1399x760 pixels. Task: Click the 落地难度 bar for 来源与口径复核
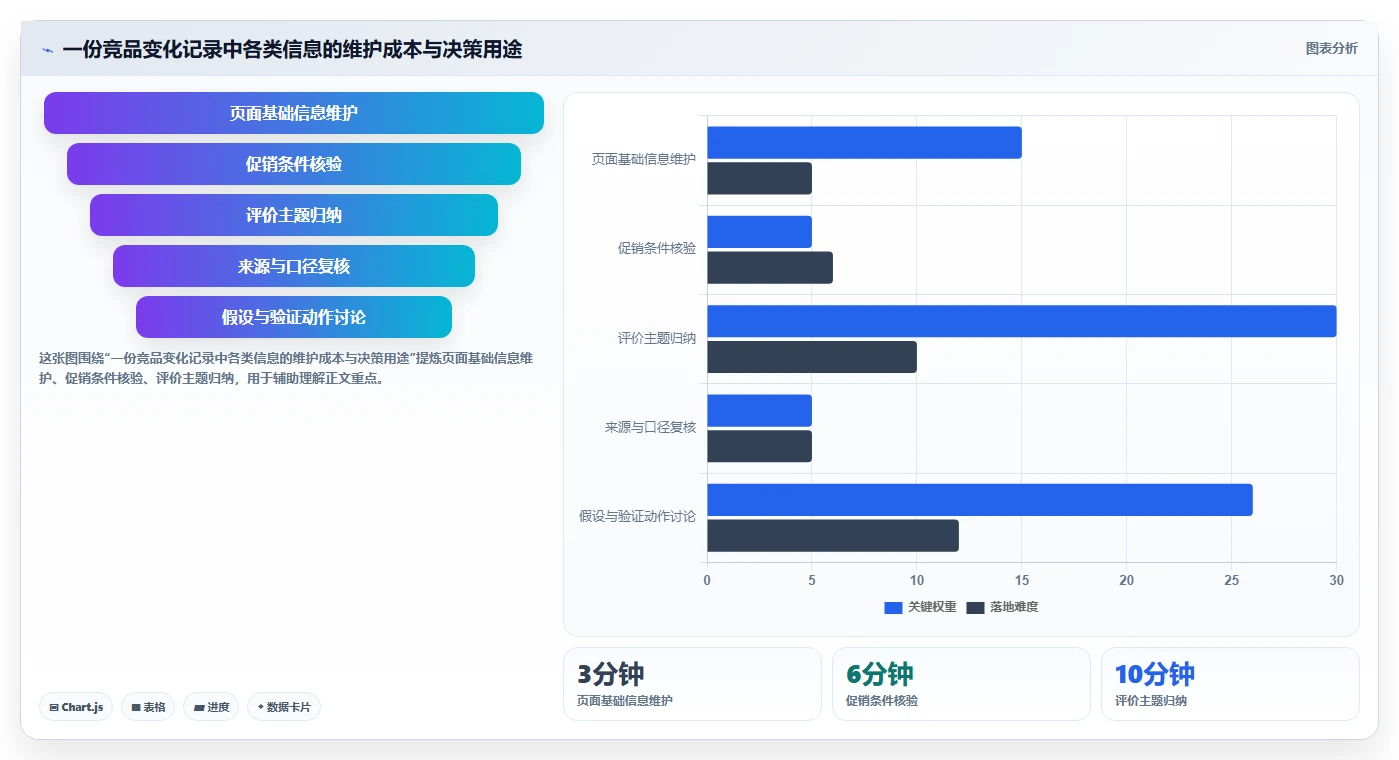point(759,446)
